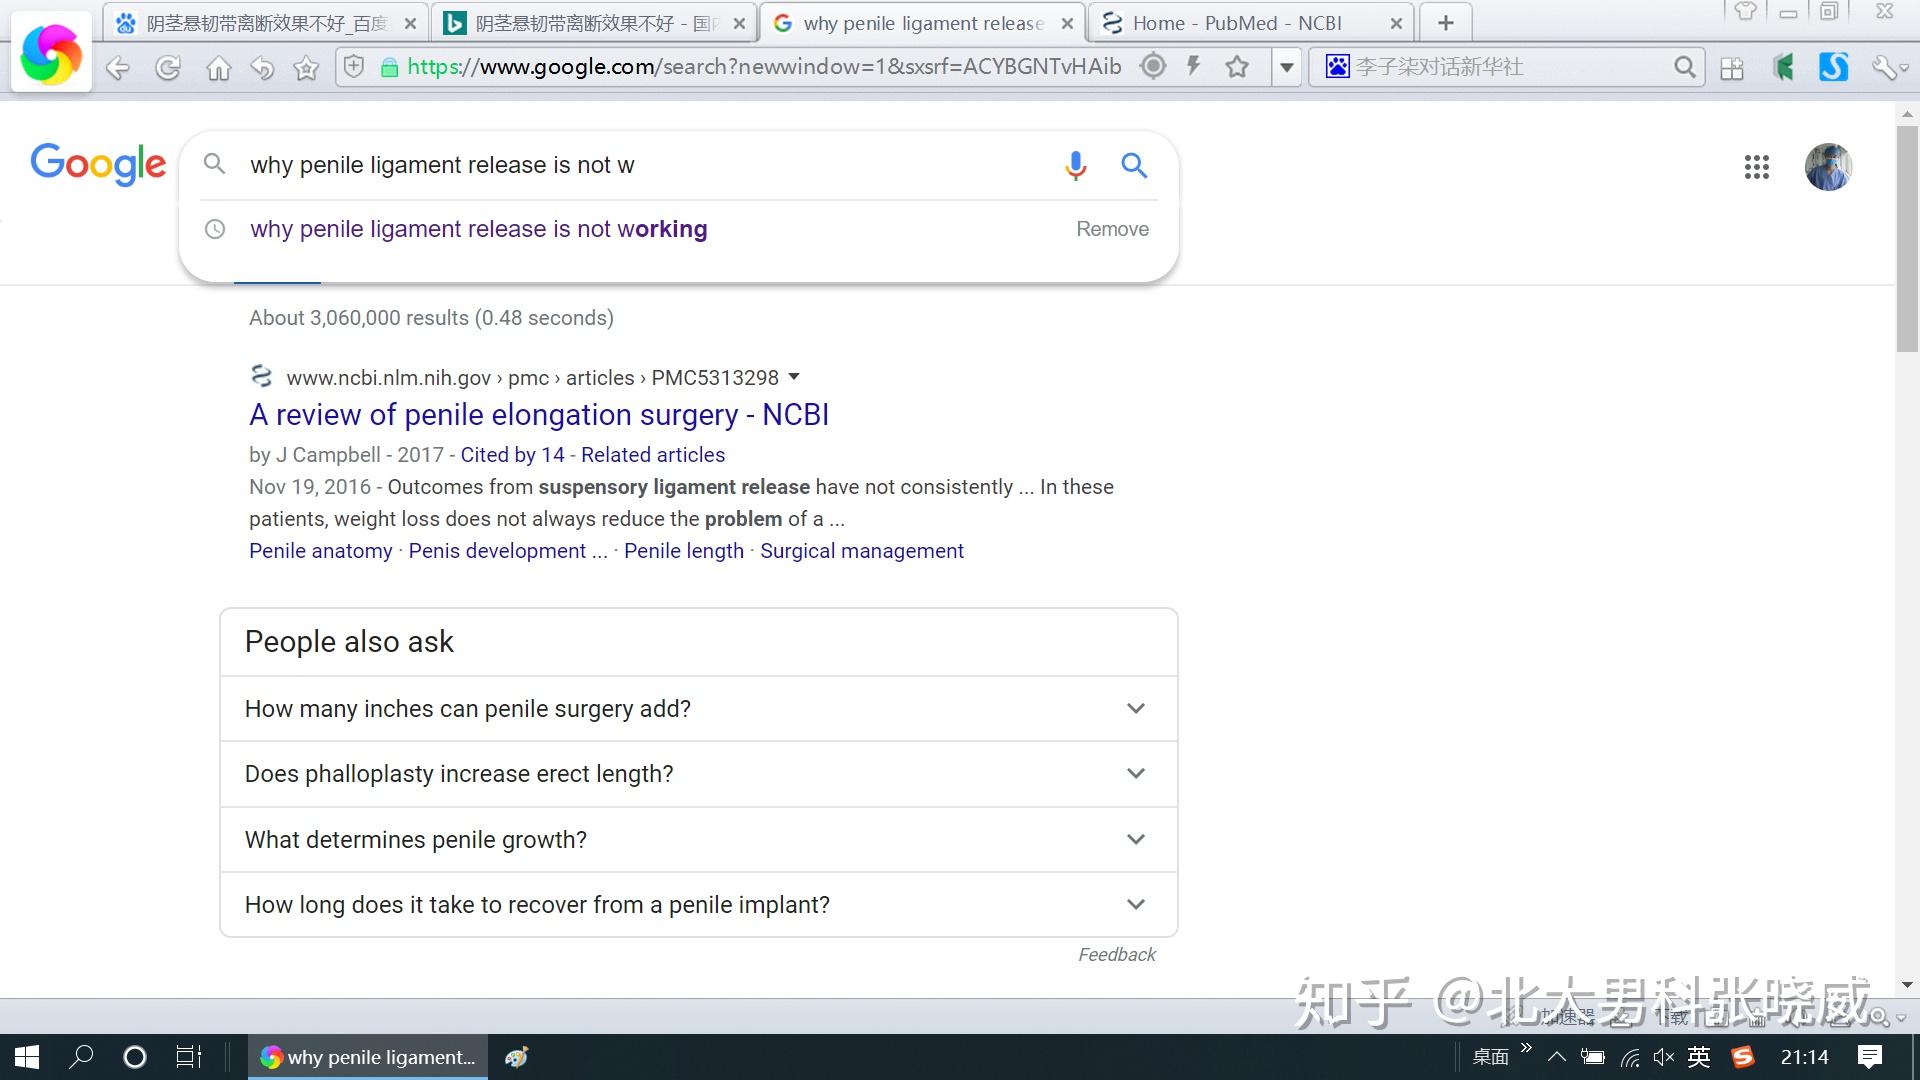
Task: Go to the browser home page icon
Action: tap(218, 68)
